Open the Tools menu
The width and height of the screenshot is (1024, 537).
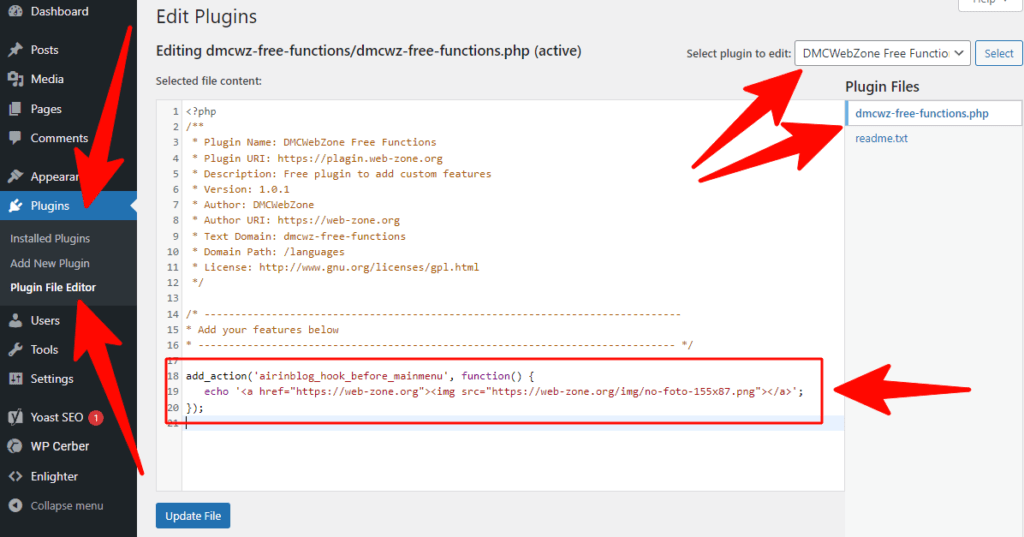(44, 350)
